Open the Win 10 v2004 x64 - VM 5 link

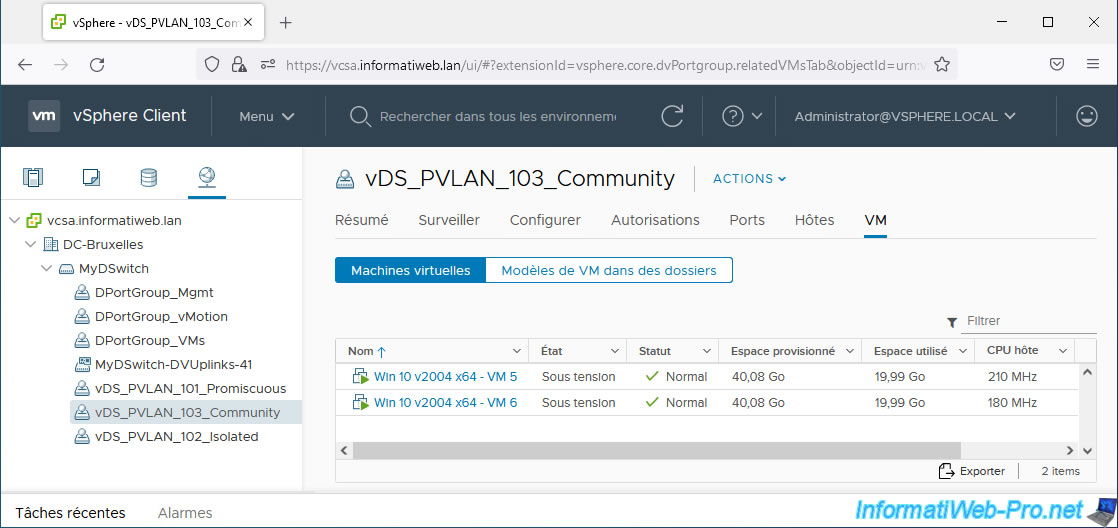click(x=446, y=376)
